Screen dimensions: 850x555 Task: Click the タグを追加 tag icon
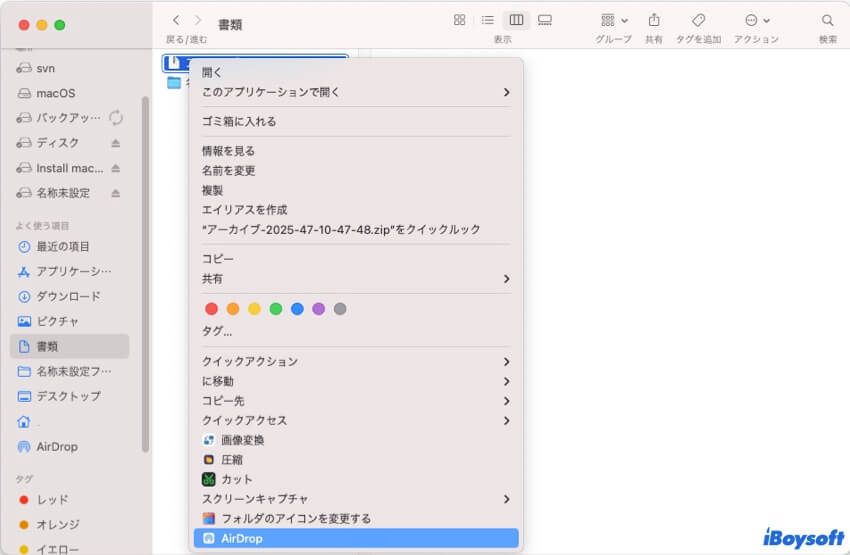pos(698,20)
